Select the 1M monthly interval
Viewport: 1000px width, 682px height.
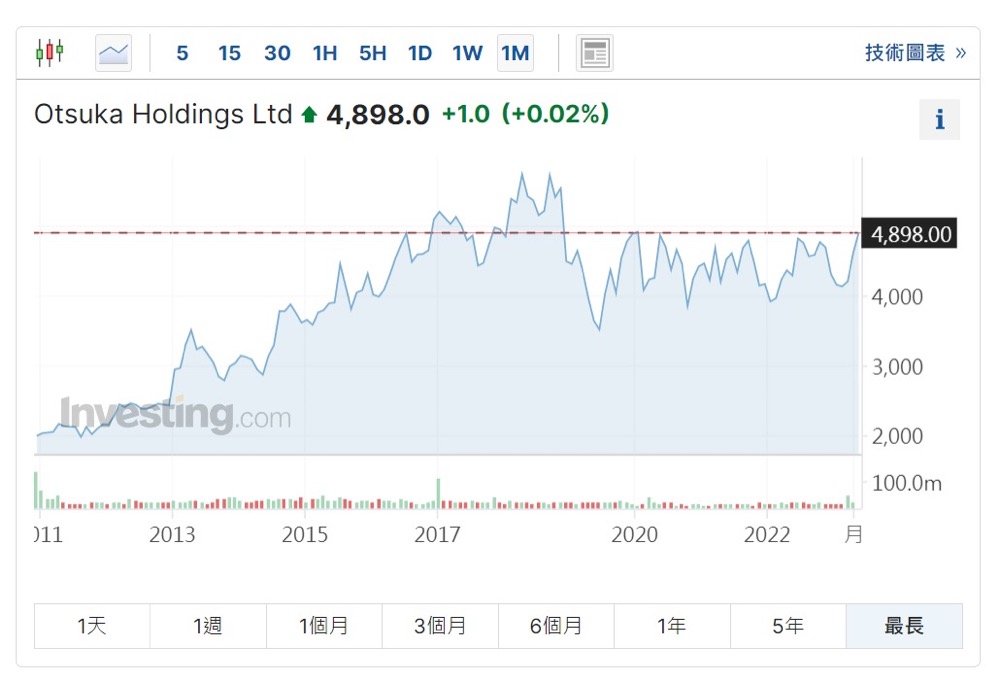pyautogui.click(x=515, y=53)
